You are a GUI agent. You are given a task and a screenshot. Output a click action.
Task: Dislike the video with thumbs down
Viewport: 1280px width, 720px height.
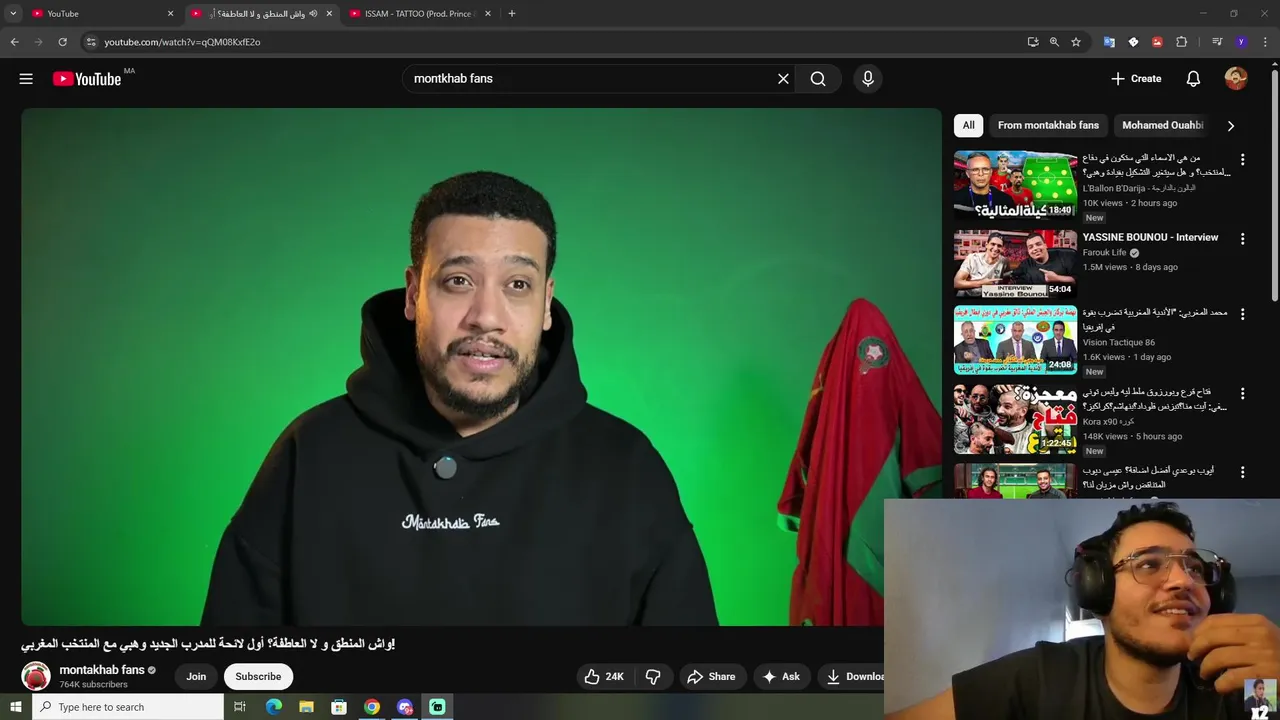(x=653, y=677)
